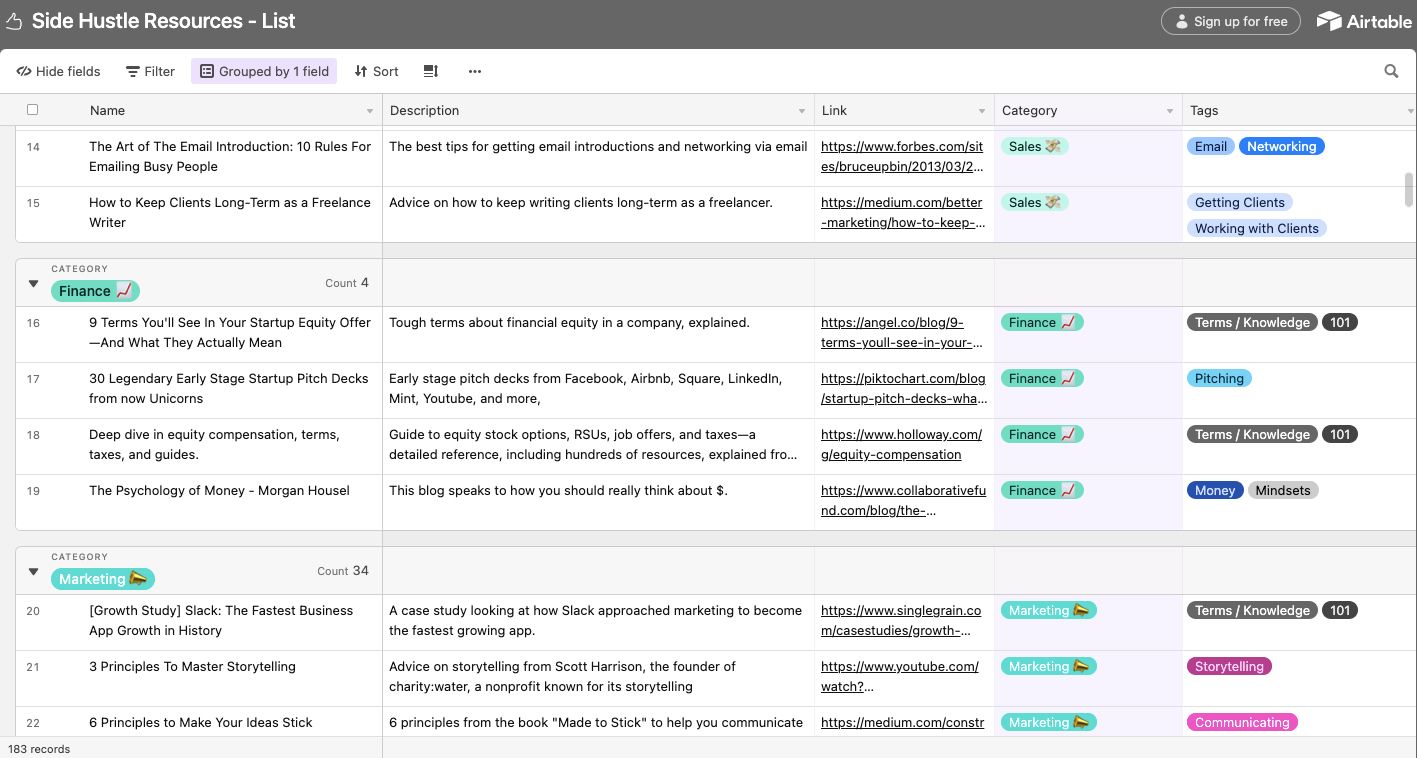Open the Category column dropdown arrow
This screenshot has height=758, width=1417.
[x=1170, y=111]
